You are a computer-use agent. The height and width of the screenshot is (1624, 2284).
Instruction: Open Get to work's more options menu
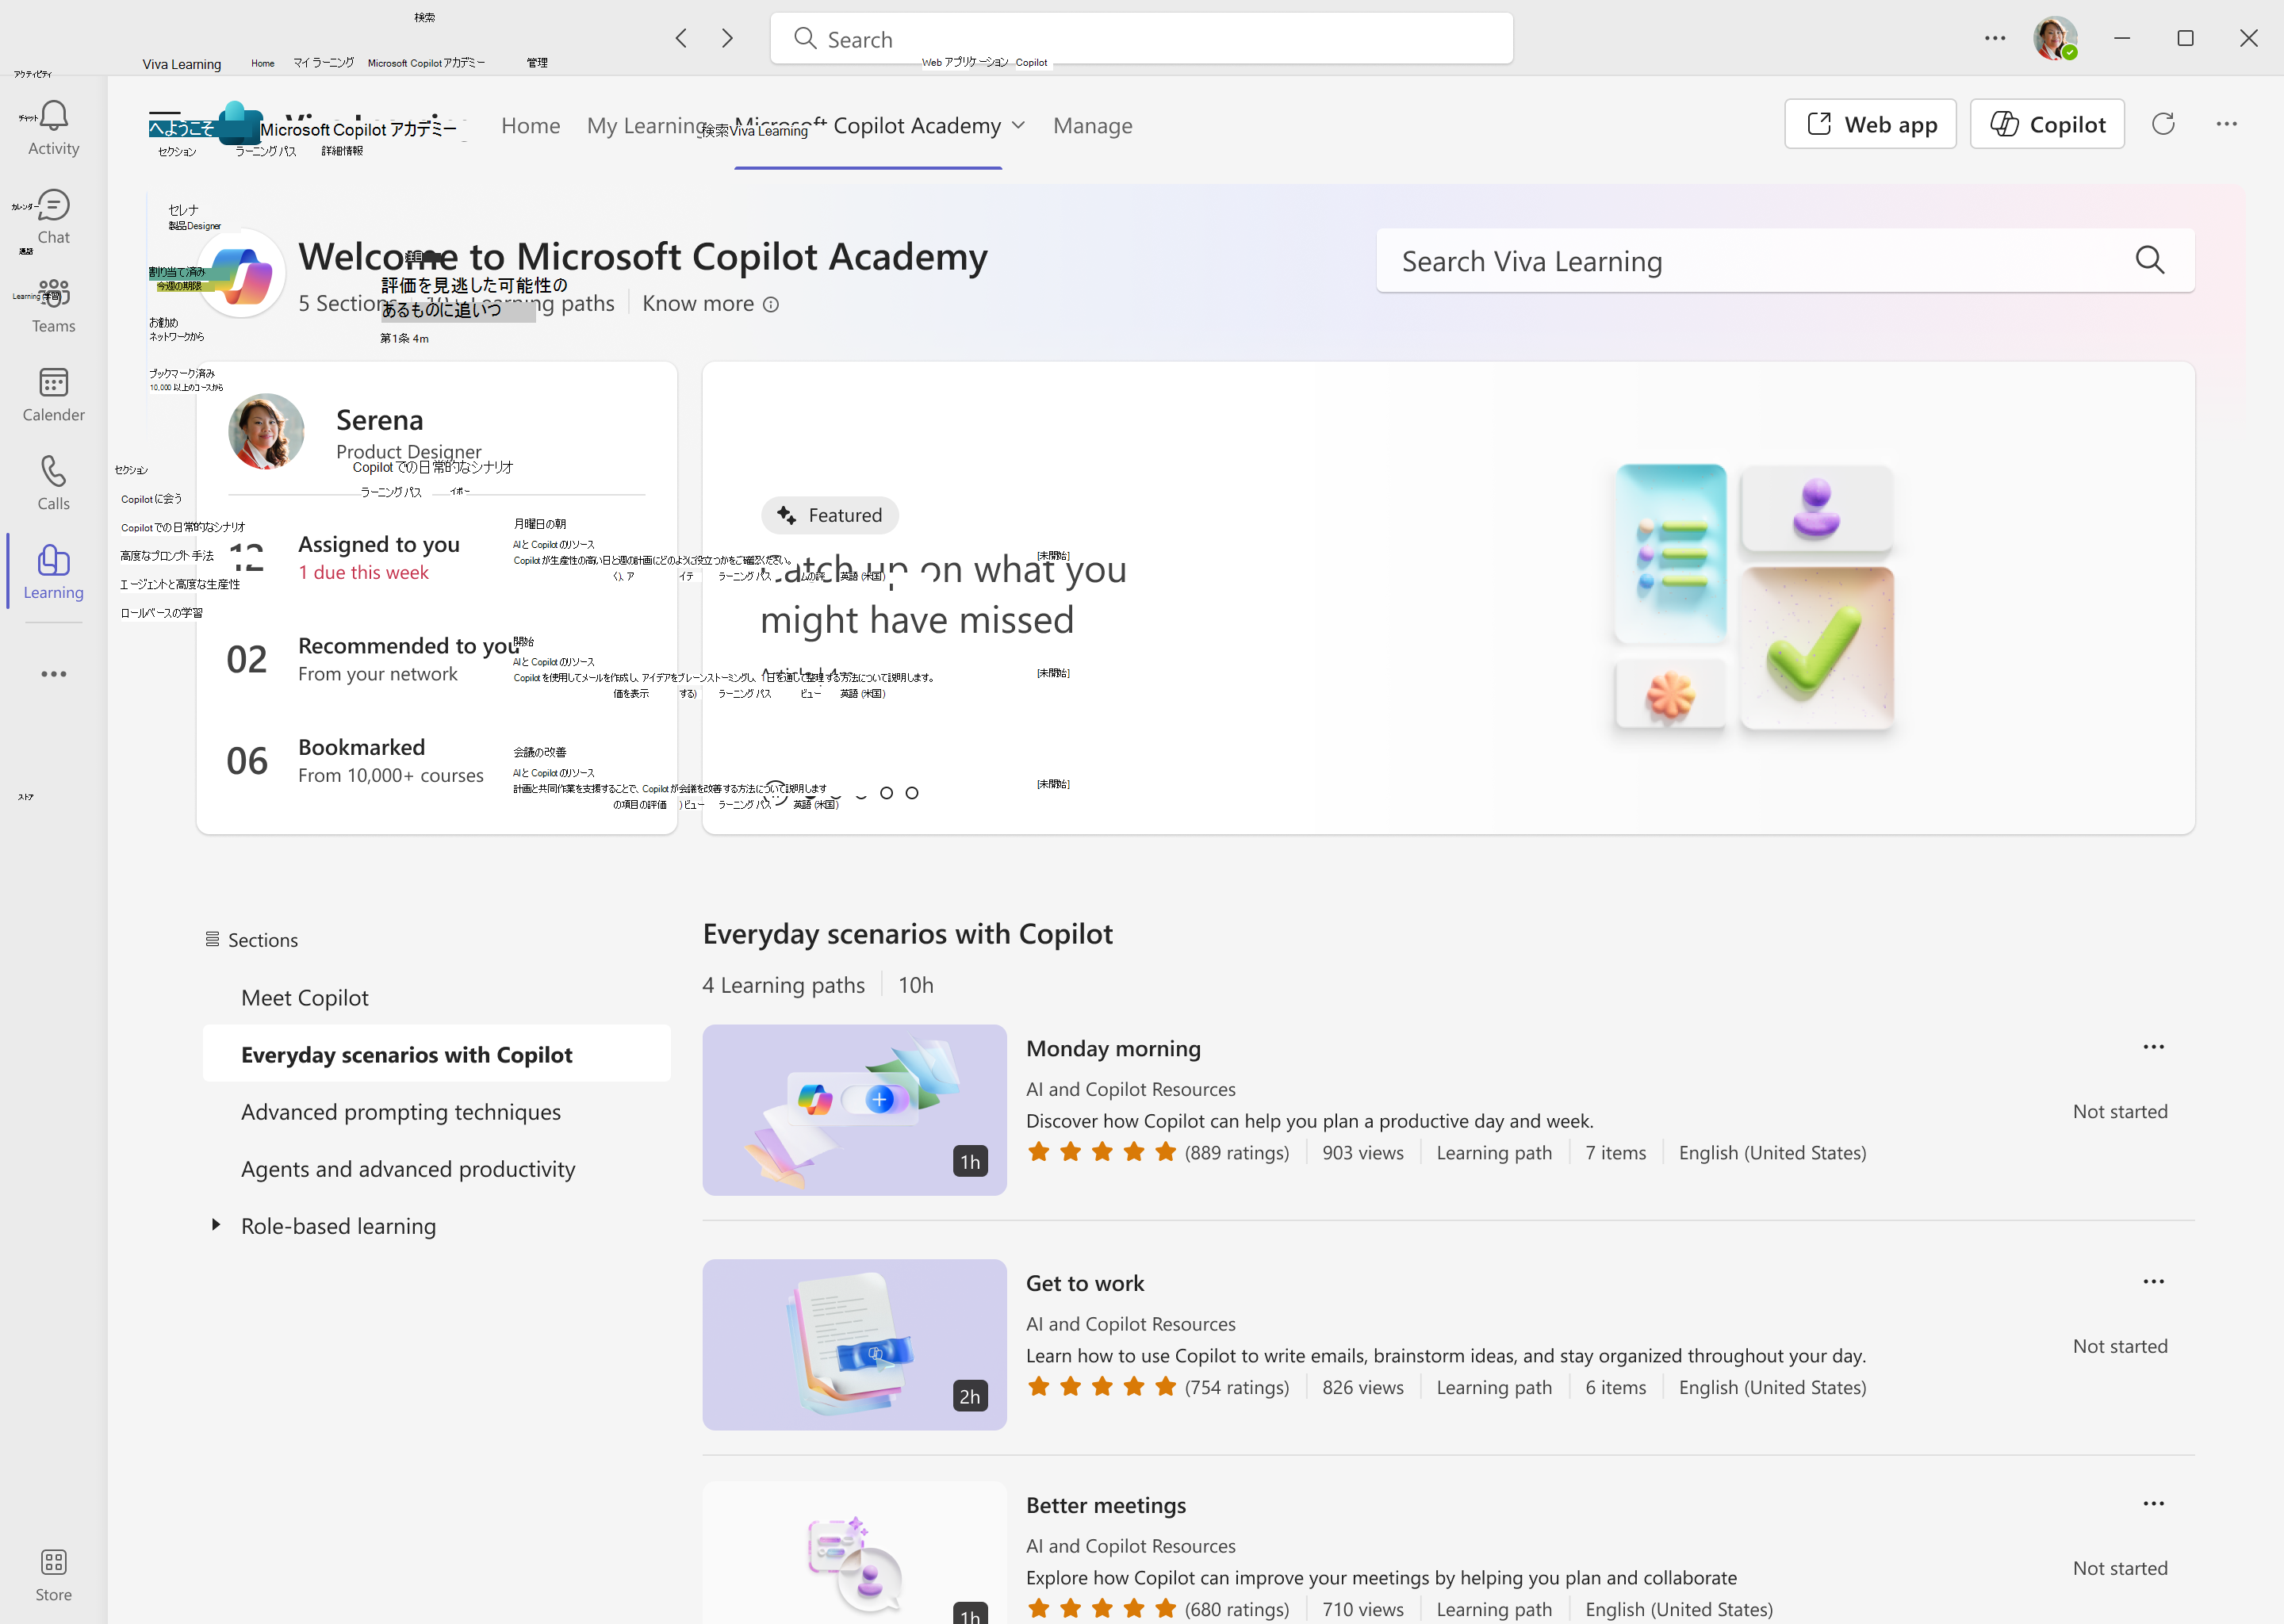tap(2154, 1281)
